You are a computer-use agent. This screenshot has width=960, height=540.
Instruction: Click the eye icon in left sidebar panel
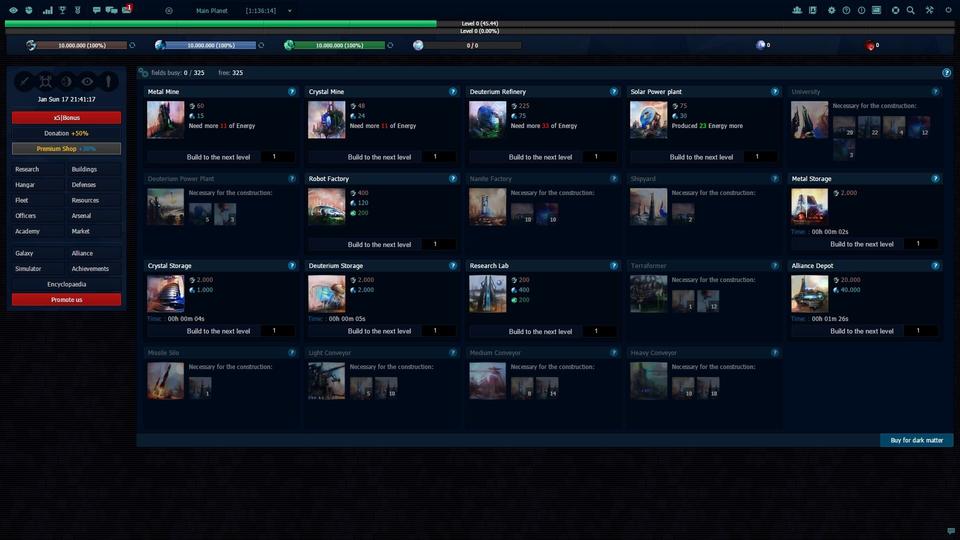pyautogui.click(x=87, y=81)
